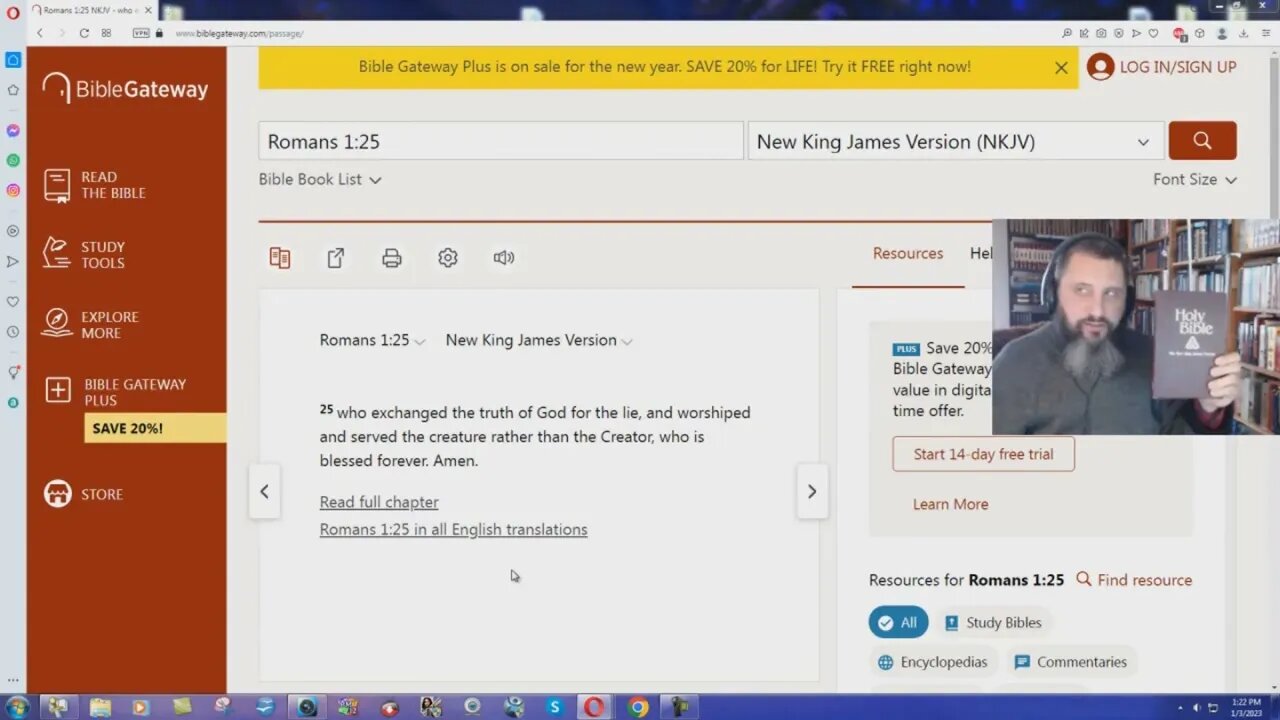Open the parallel Bible view icon
1280x720 pixels.
280,258
